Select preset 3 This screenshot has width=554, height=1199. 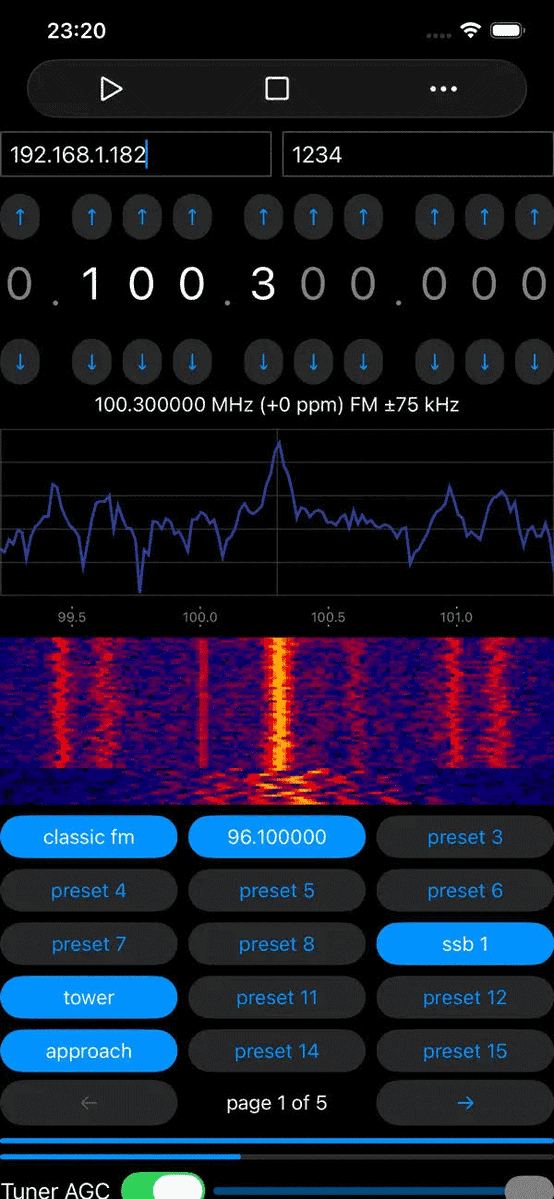(x=465, y=837)
